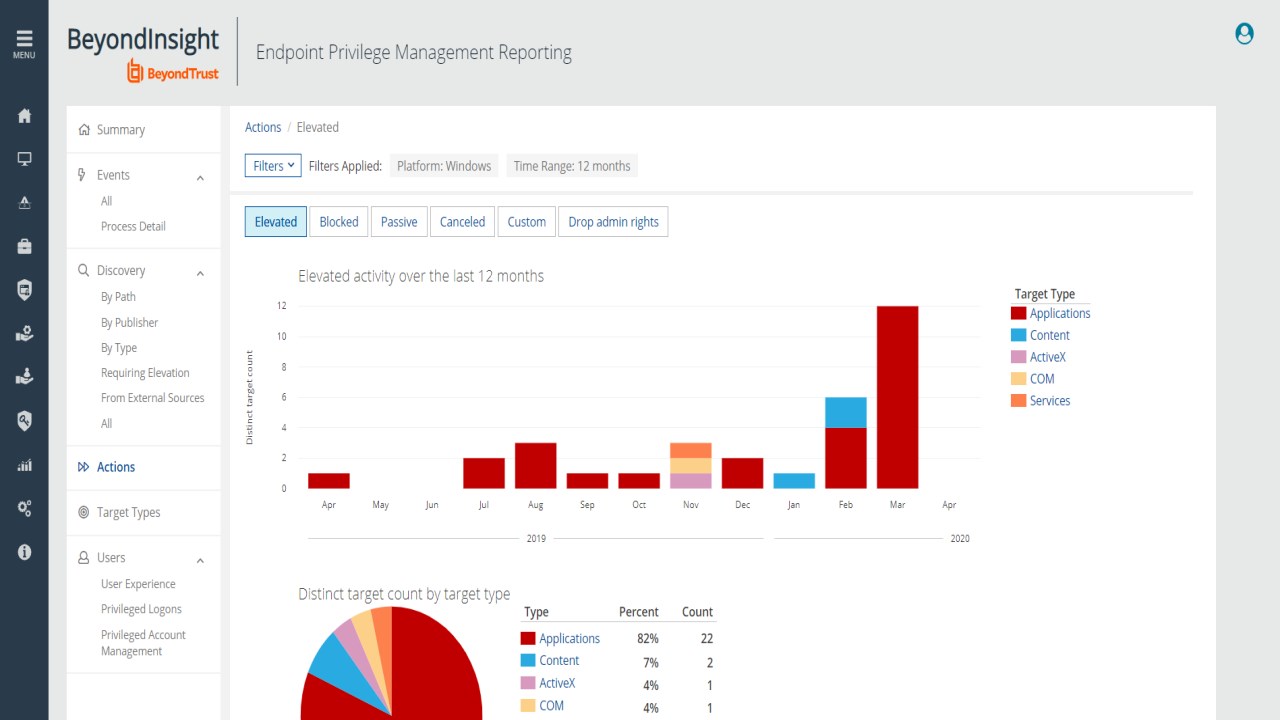Open the main hamburger MENU

pyautogui.click(x=24, y=43)
